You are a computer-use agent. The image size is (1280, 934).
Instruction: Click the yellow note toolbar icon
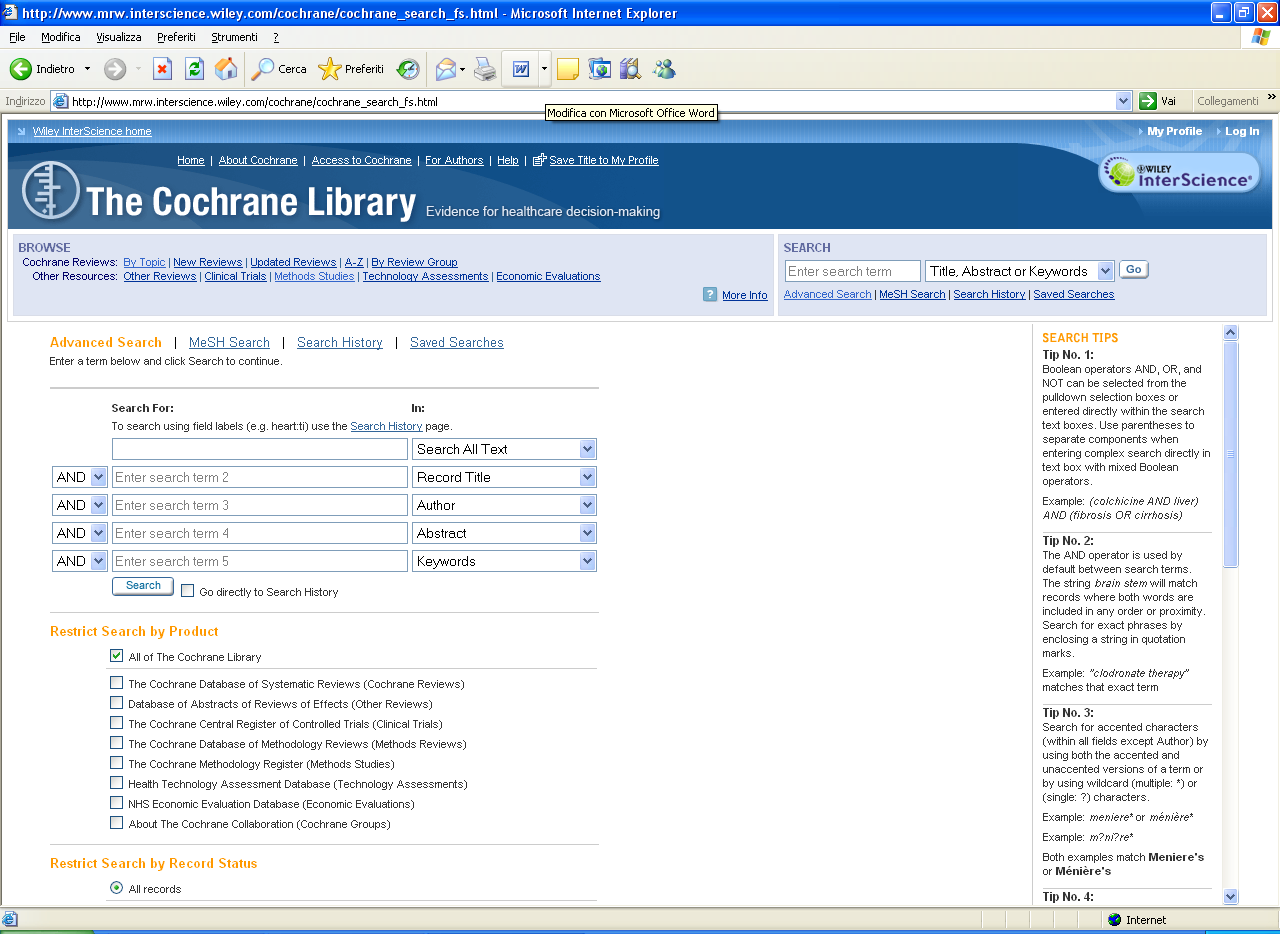(568, 69)
